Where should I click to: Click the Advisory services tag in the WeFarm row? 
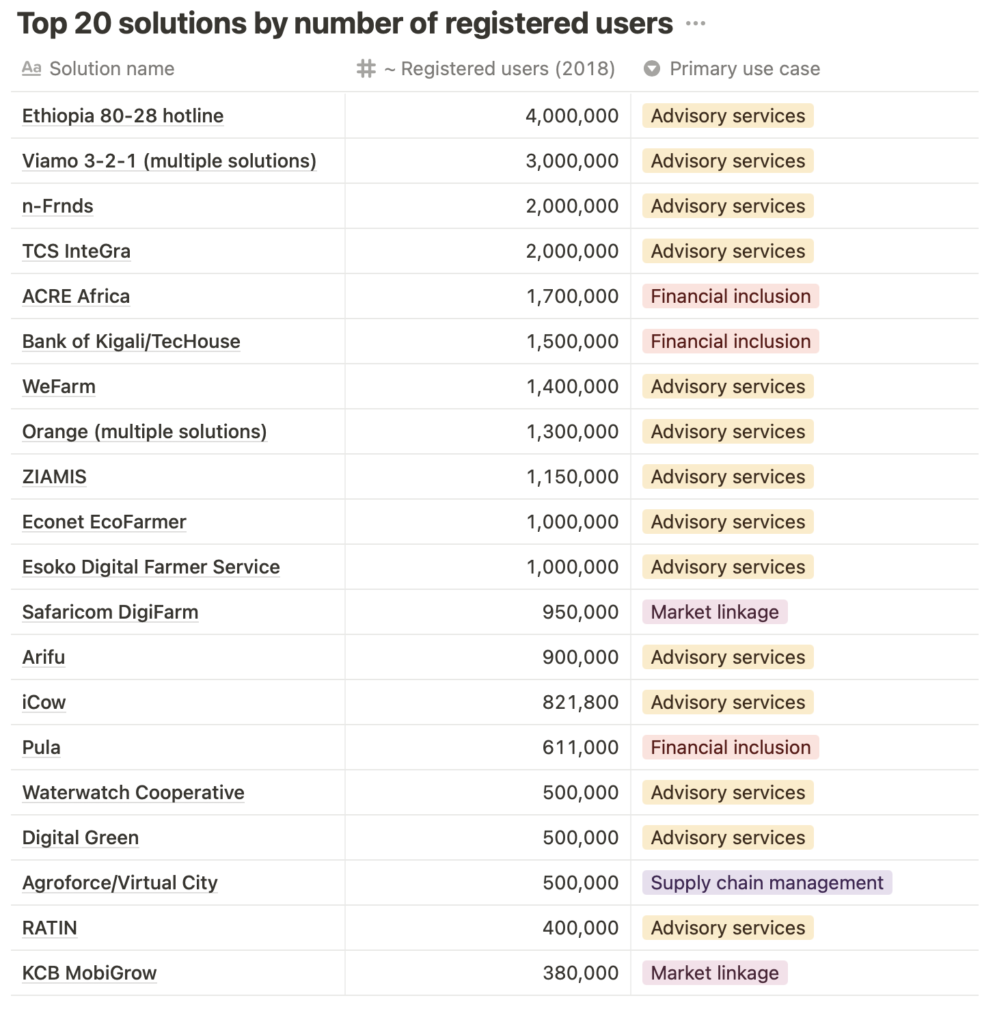click(728, 386)
